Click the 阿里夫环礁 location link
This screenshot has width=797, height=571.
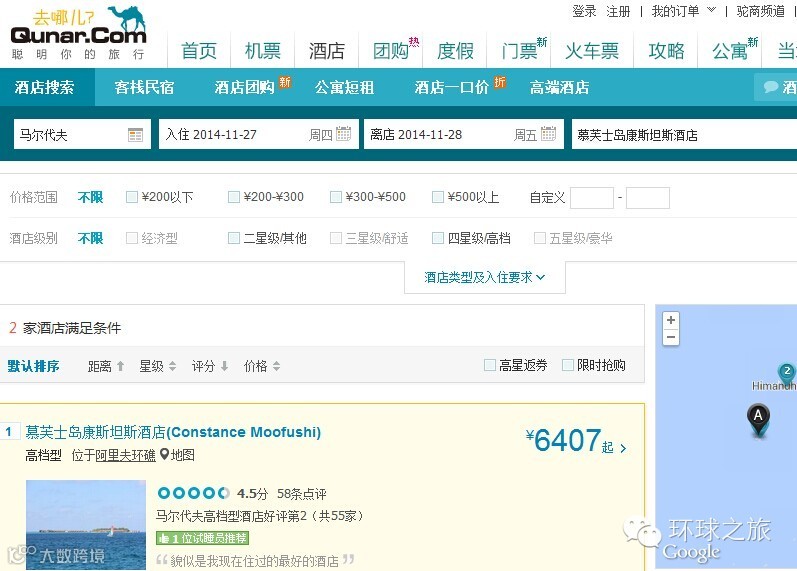tap(126, 455)
